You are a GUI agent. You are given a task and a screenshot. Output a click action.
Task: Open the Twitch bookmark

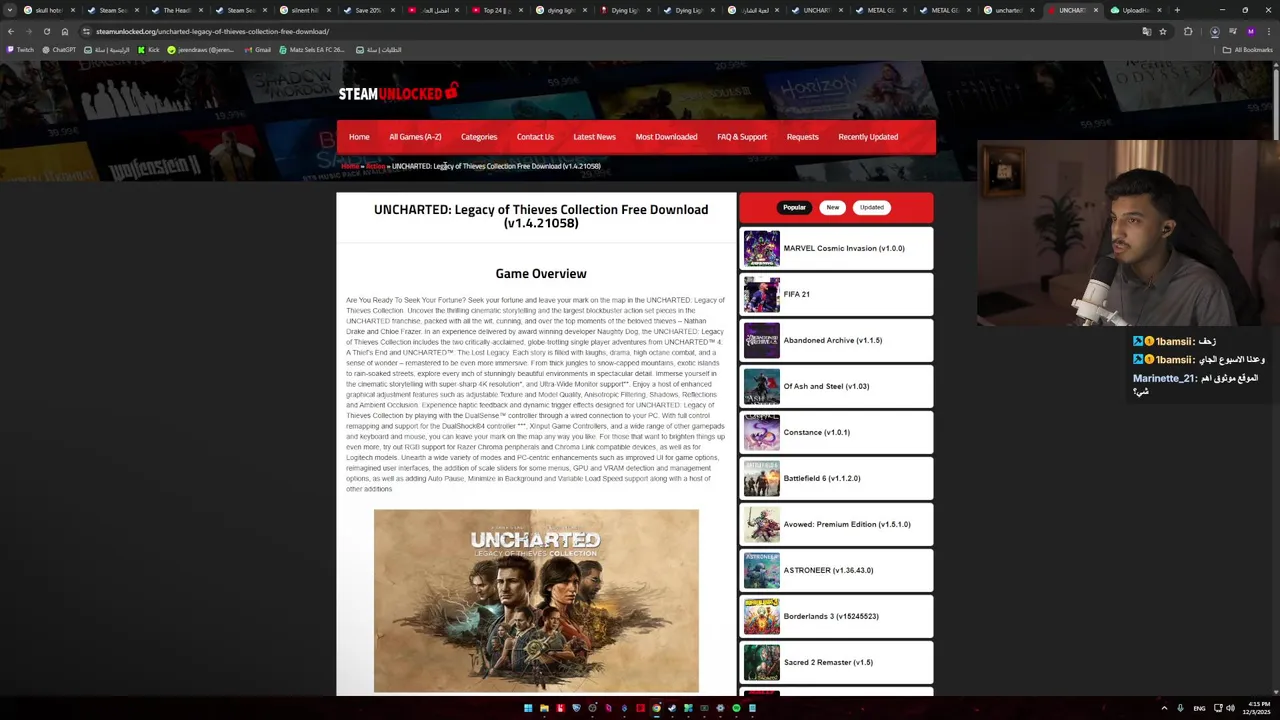pyautogui.click(x=20, y=50)
